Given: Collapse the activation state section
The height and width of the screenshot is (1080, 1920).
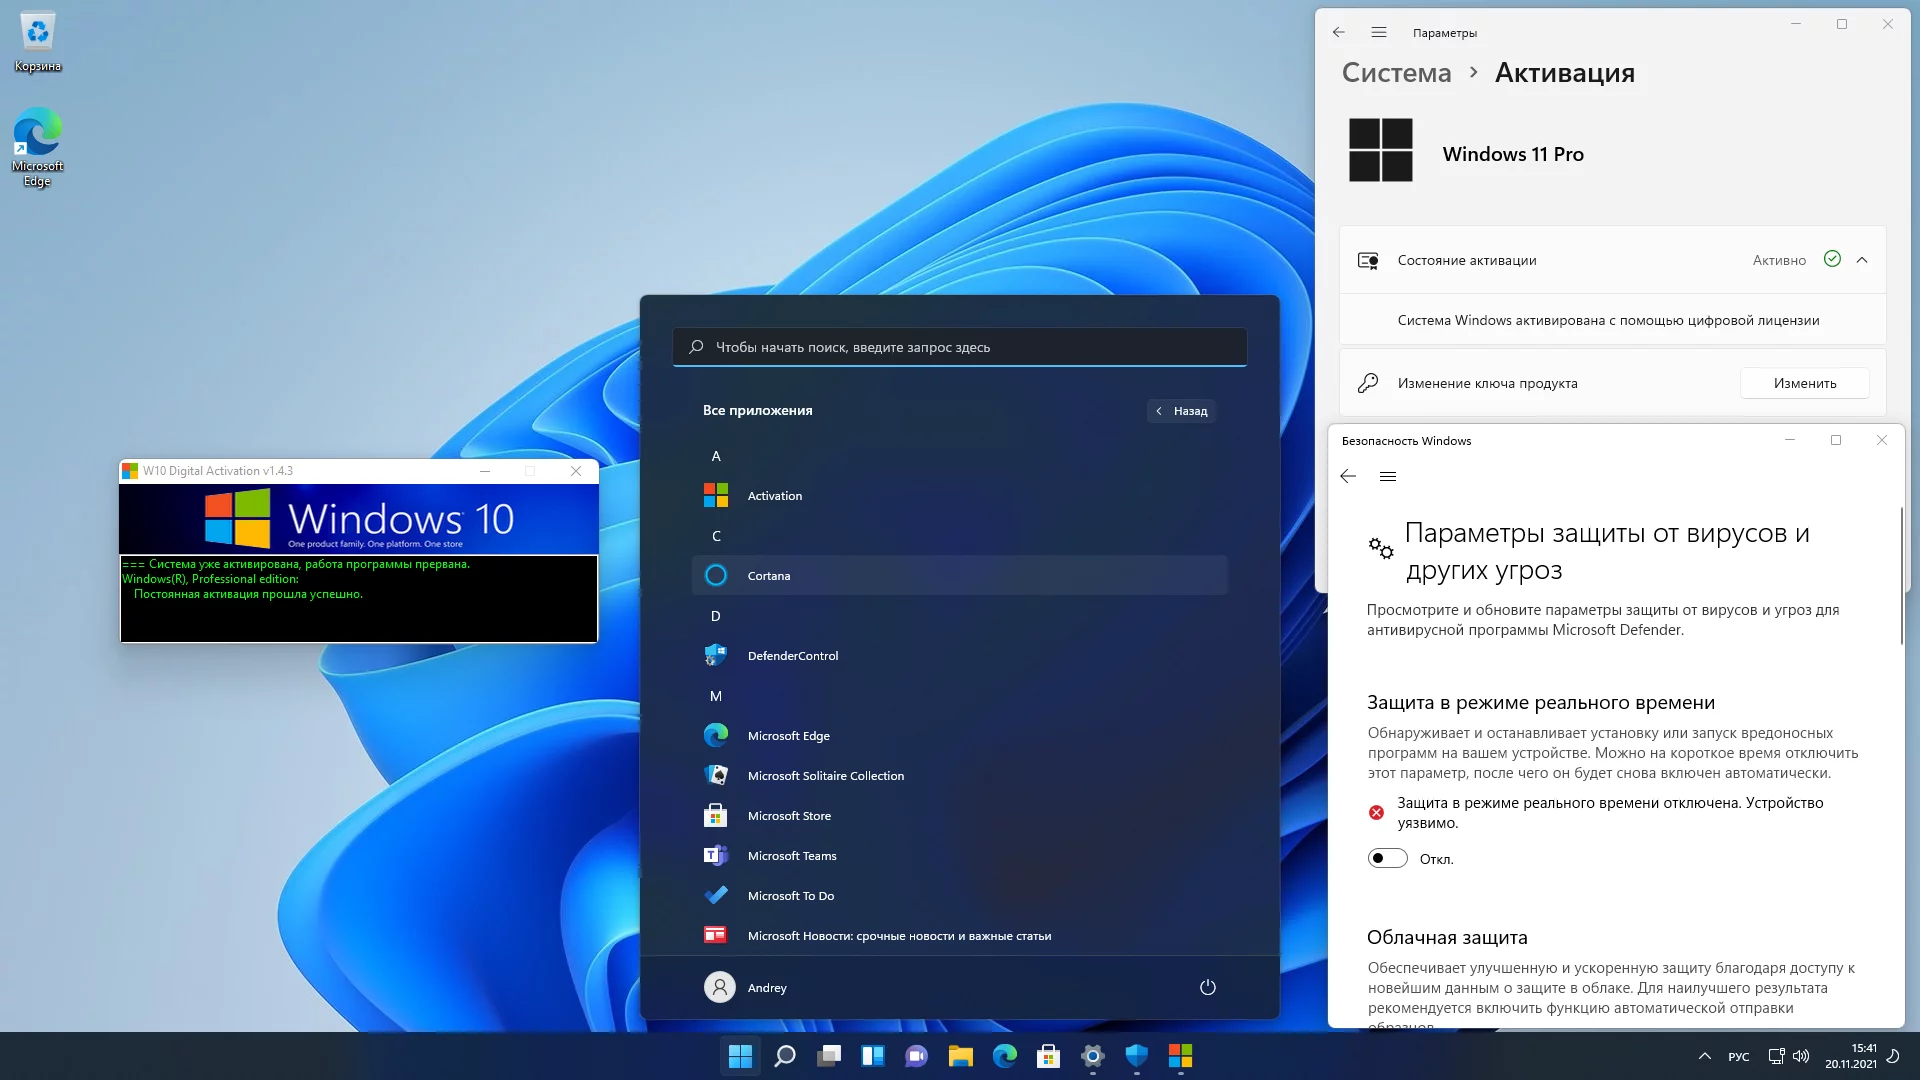Looking at the screenshot, I should pyautogui.click(x=1862, y=260).
